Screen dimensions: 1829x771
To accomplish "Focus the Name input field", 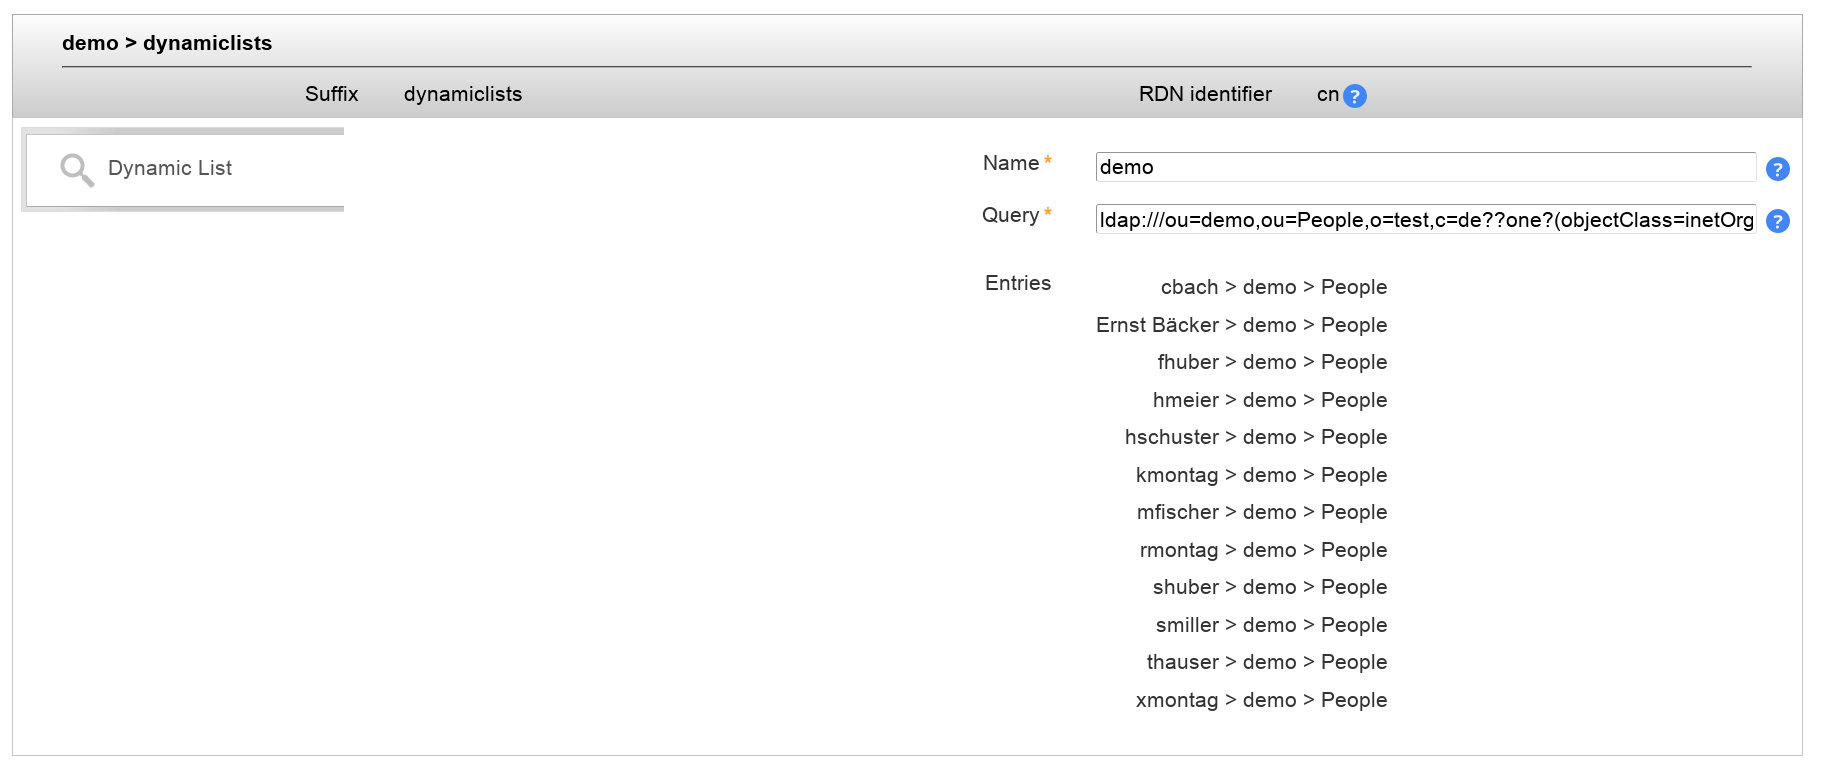I will click(x=1425, y=167).
